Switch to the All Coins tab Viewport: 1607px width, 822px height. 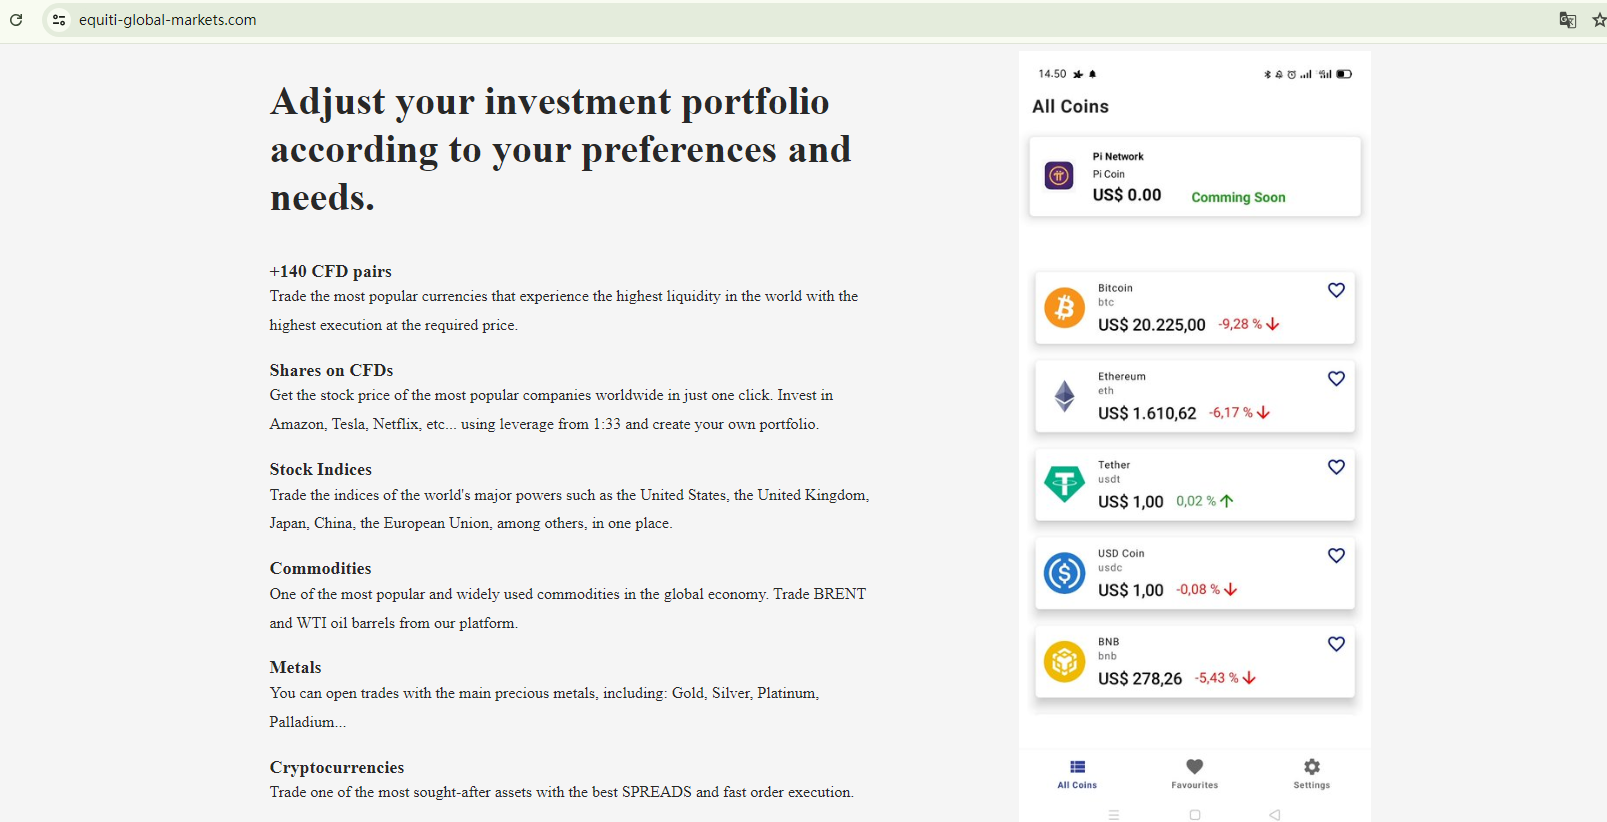pyautogui.click(x=1077, y=773)
